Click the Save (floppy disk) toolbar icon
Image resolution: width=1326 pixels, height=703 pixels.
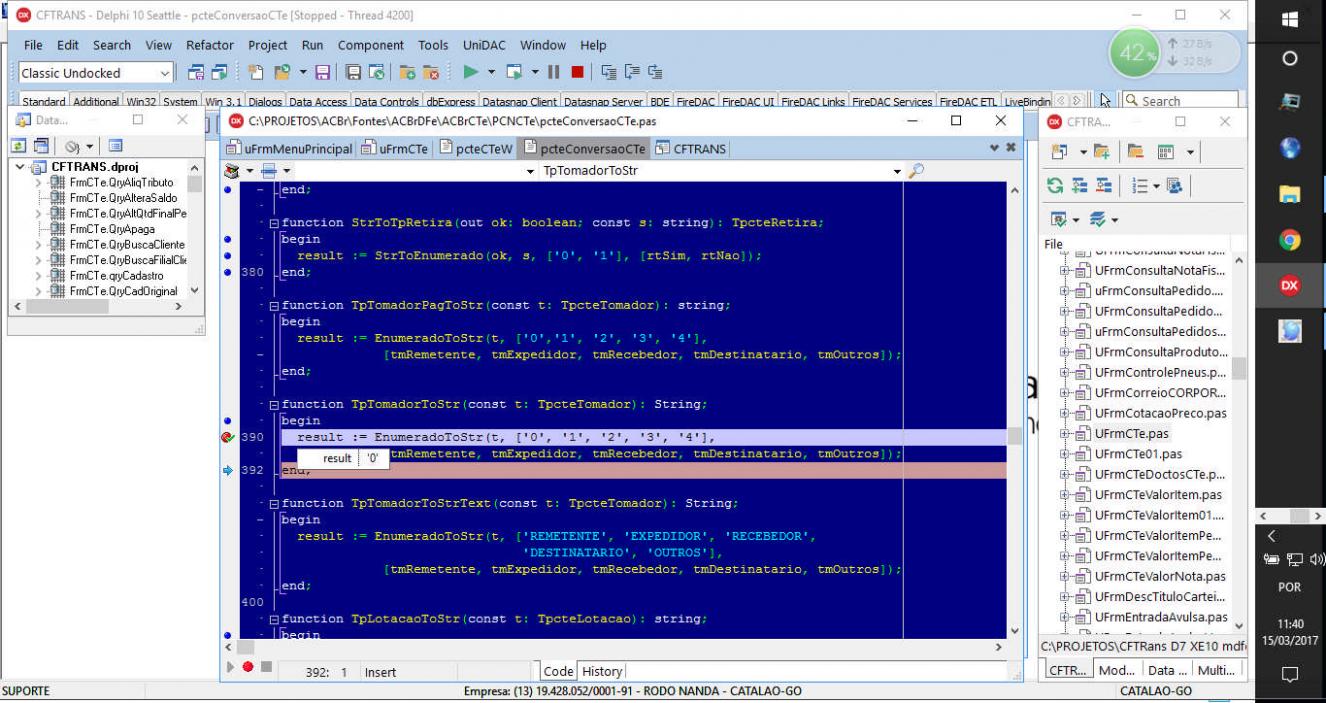click(x=322, y=72)
